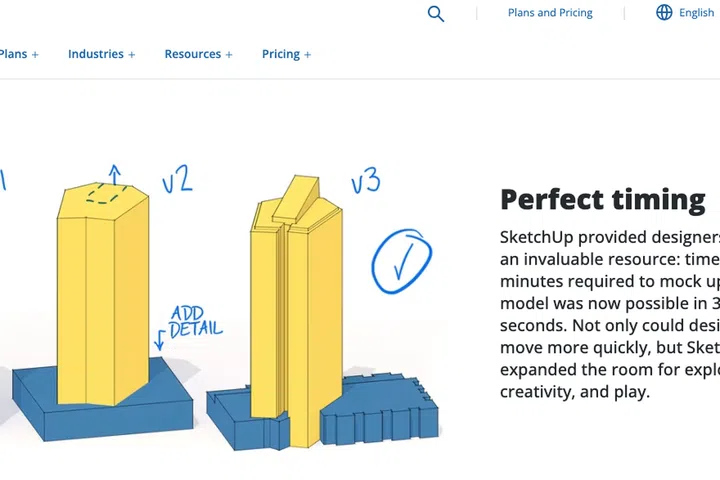Click the handwritten v2 label

pos(176,181)
